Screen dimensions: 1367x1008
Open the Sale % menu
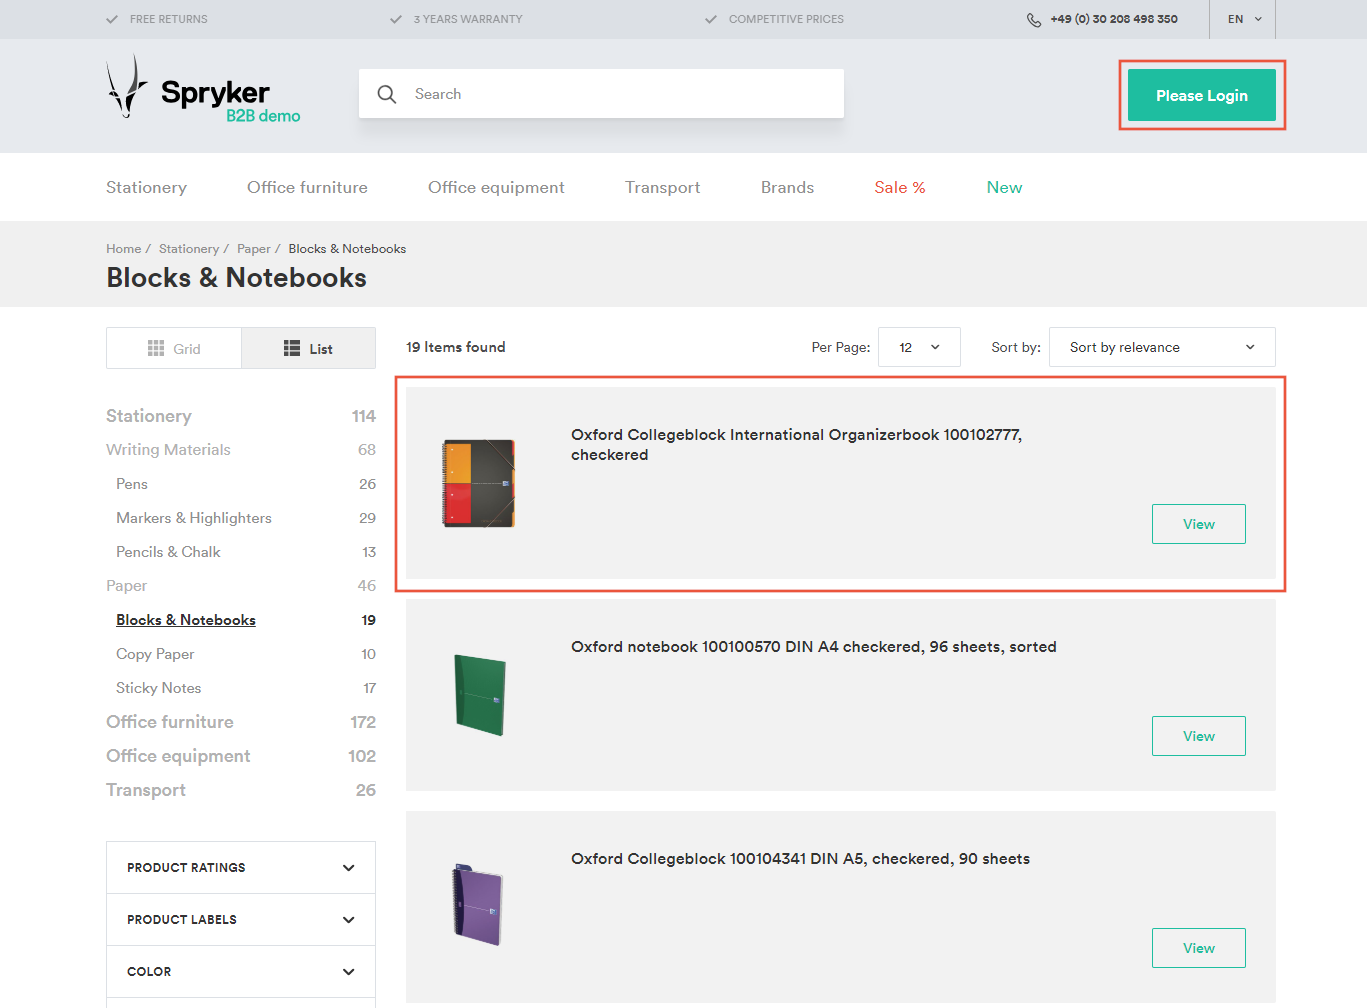[900, 187]
